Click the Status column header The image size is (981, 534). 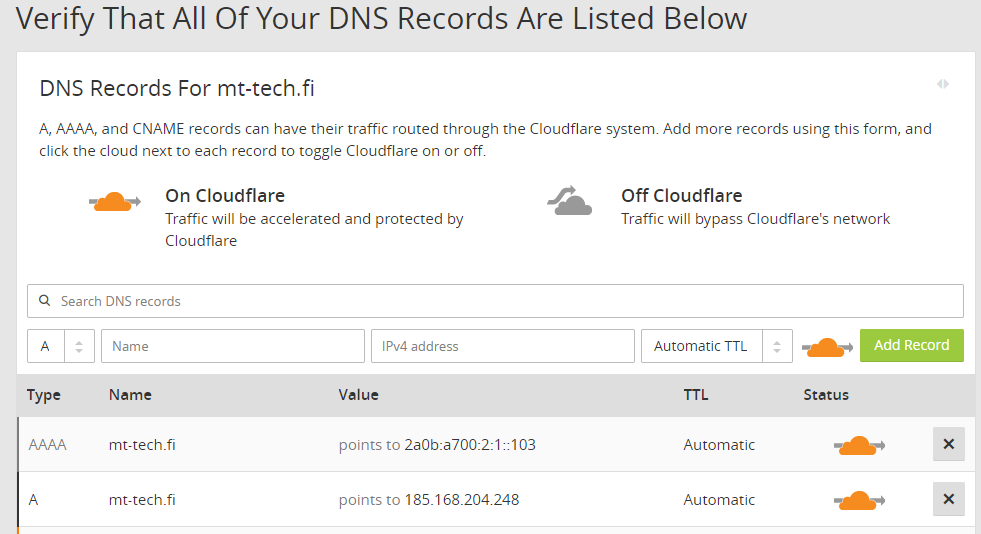(x=826, y=395)
